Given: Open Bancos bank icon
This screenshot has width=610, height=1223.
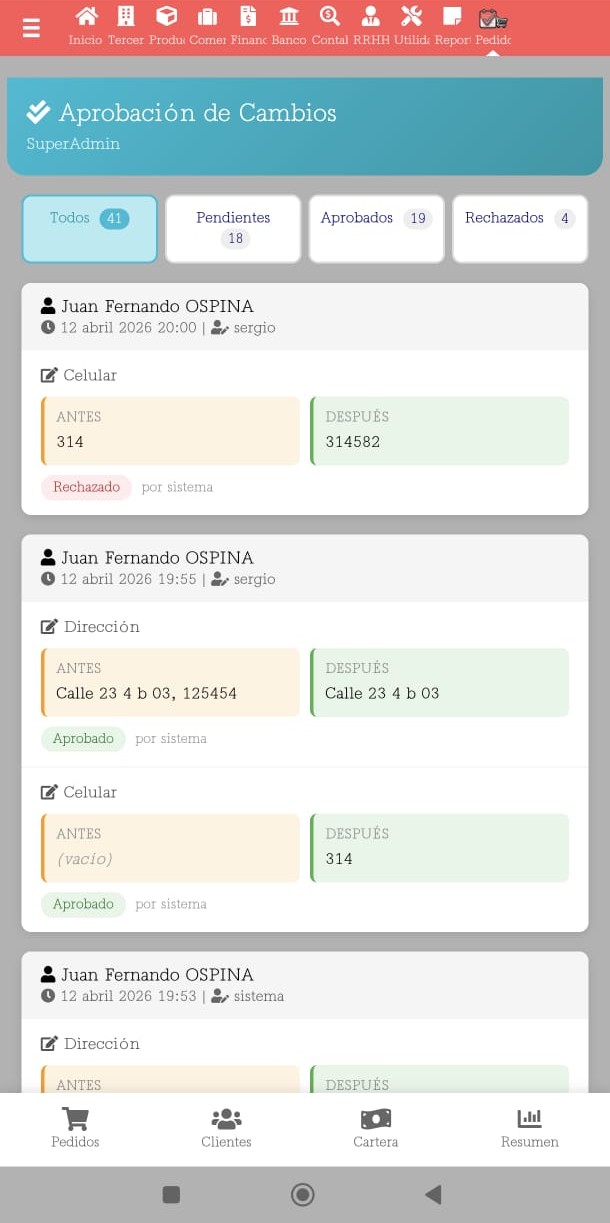Looking at the screenshot, I should pyautogui.click(x=289, y=17).
